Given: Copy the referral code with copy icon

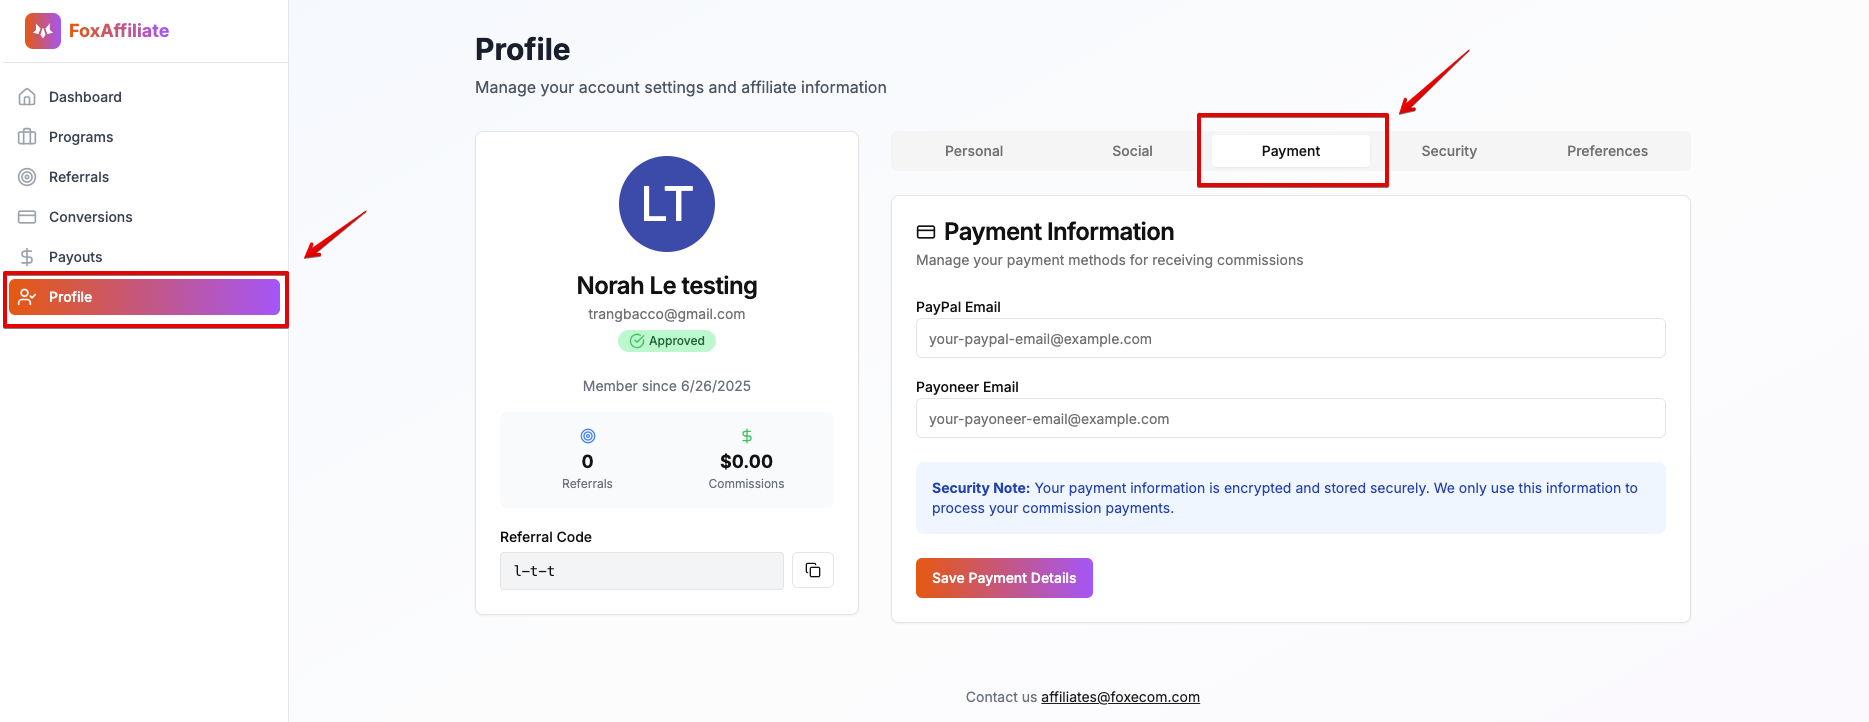Looking at the screenshot, I should coord(813,570).
